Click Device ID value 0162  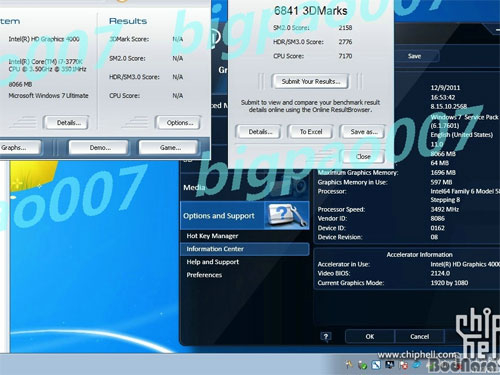[437, 228]
